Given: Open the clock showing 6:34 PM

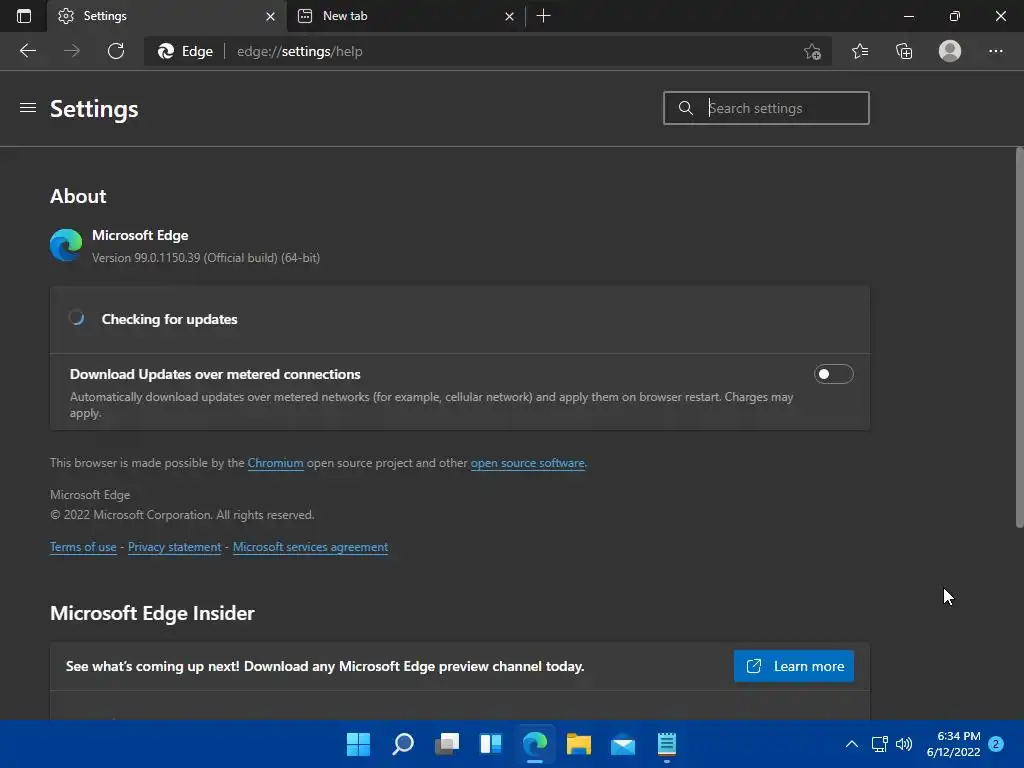Looking at the screenshot, I should tap(953, 744).
